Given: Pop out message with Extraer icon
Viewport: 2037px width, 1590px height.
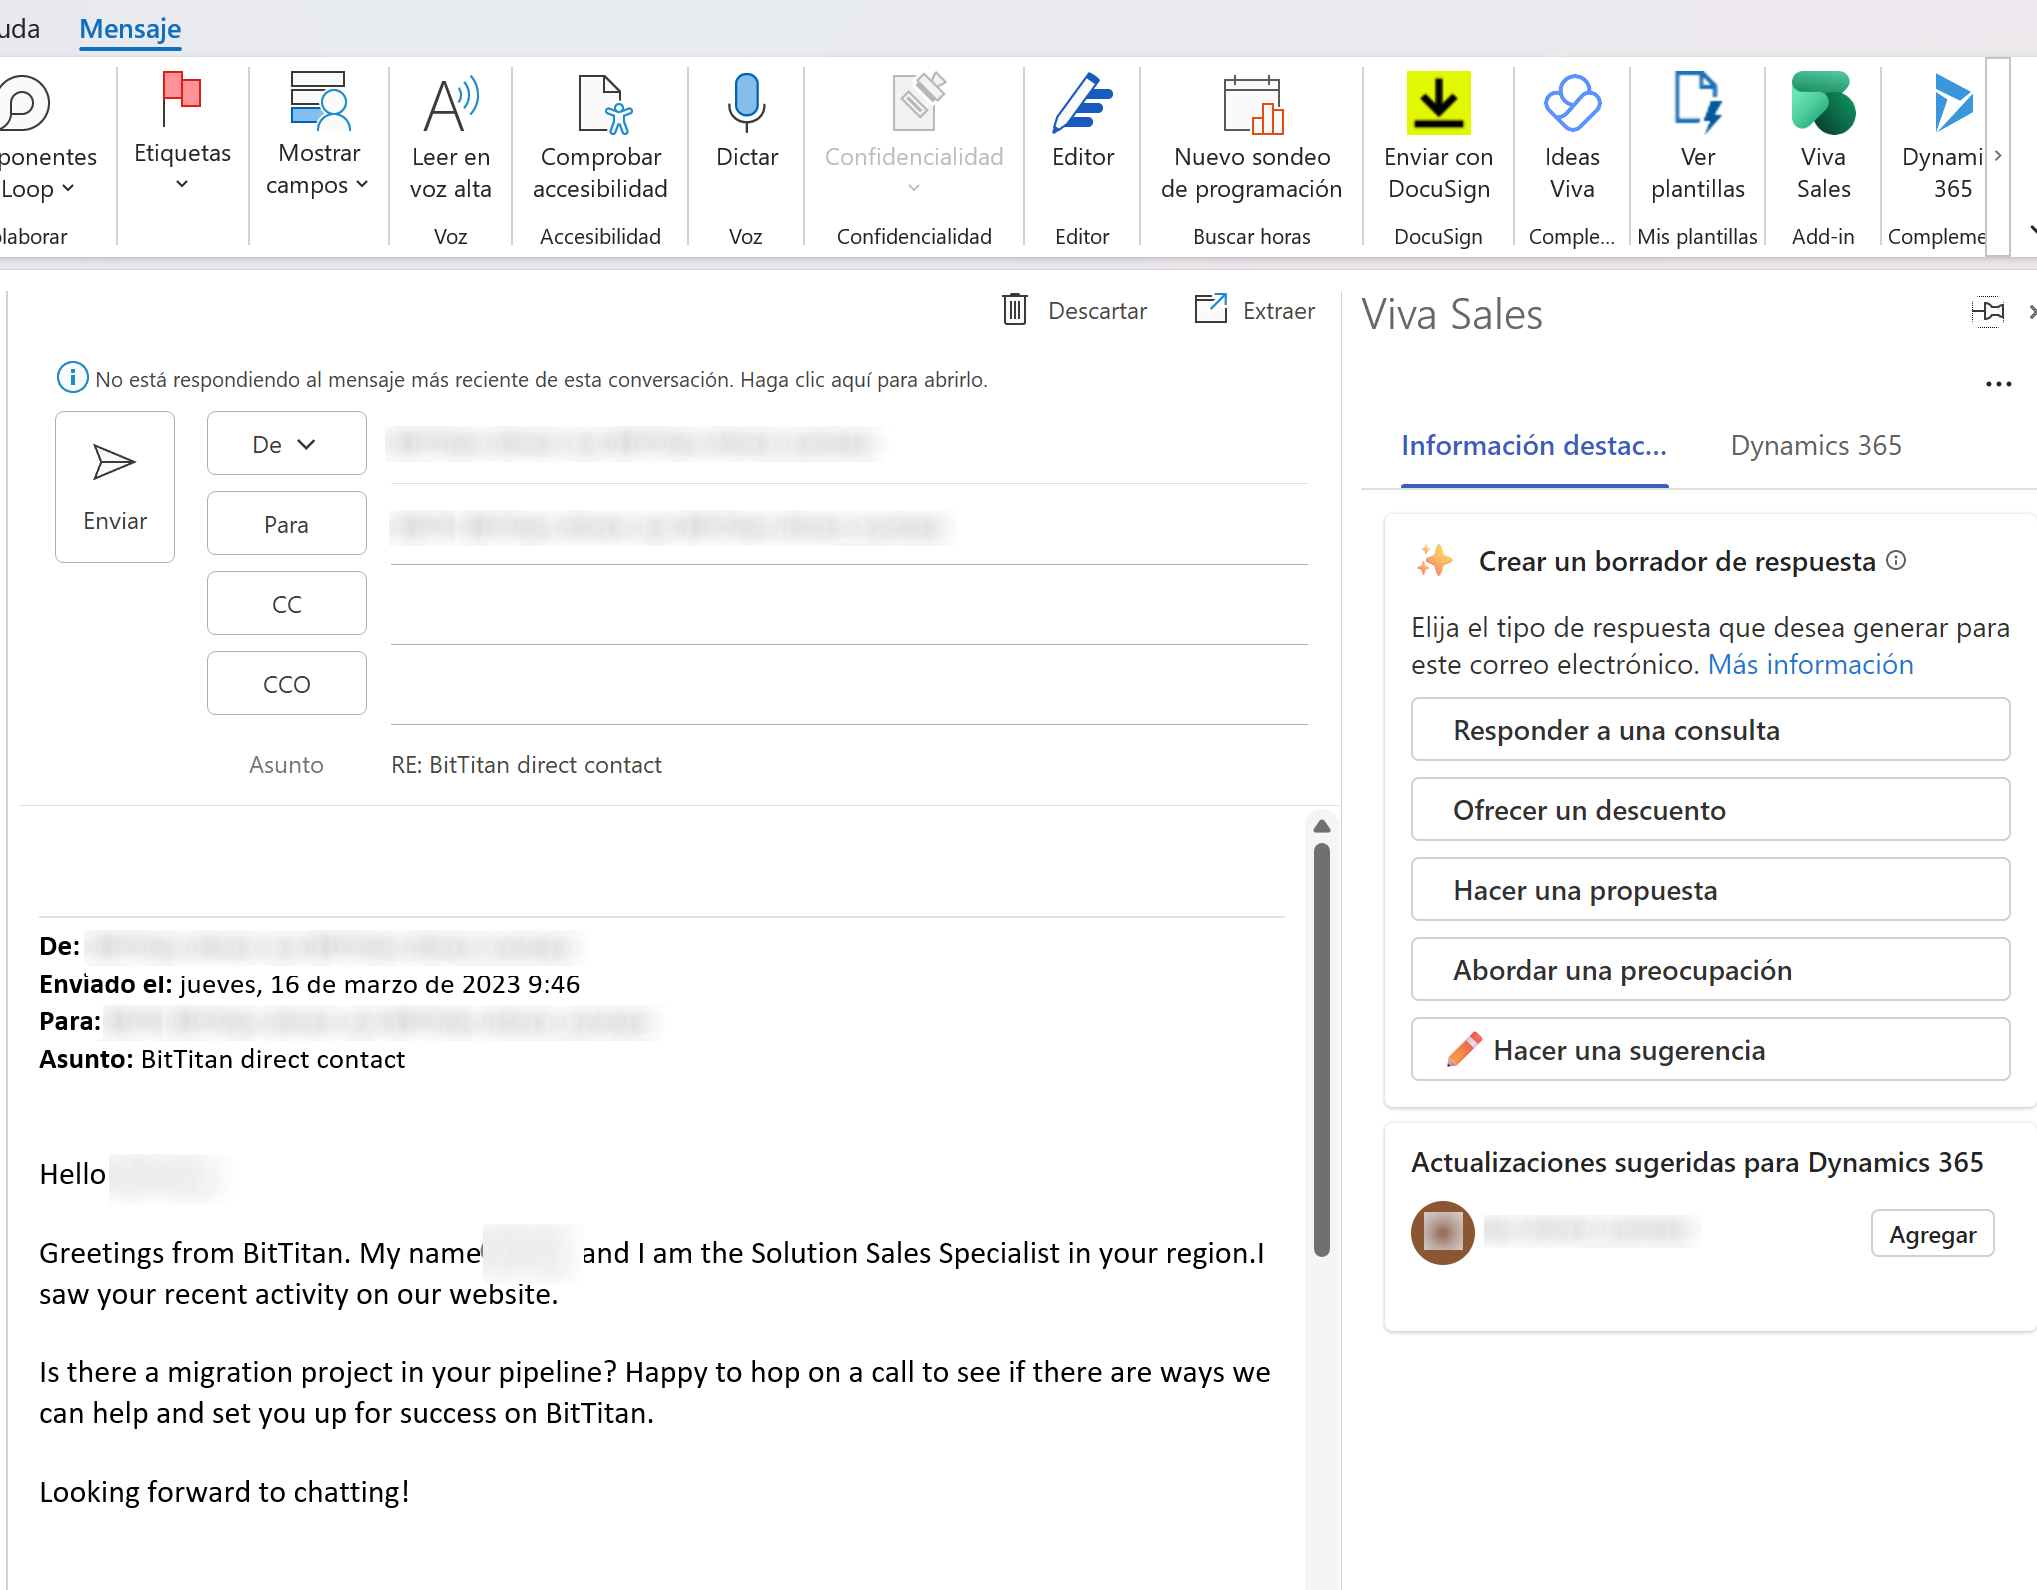Looking at the screenshot, I should click(x=1211, y=309).
